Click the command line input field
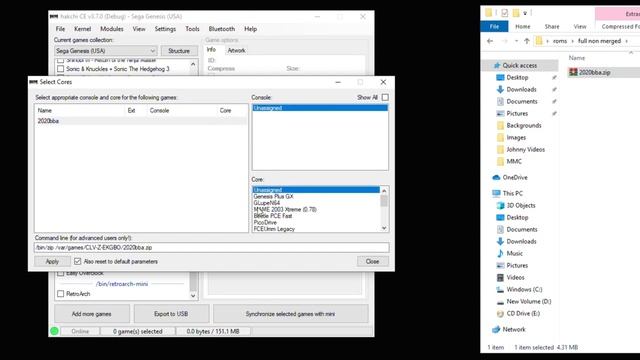The height and width of the screenshot is (360, 640). pyautogui.click(x=211, y=247)
